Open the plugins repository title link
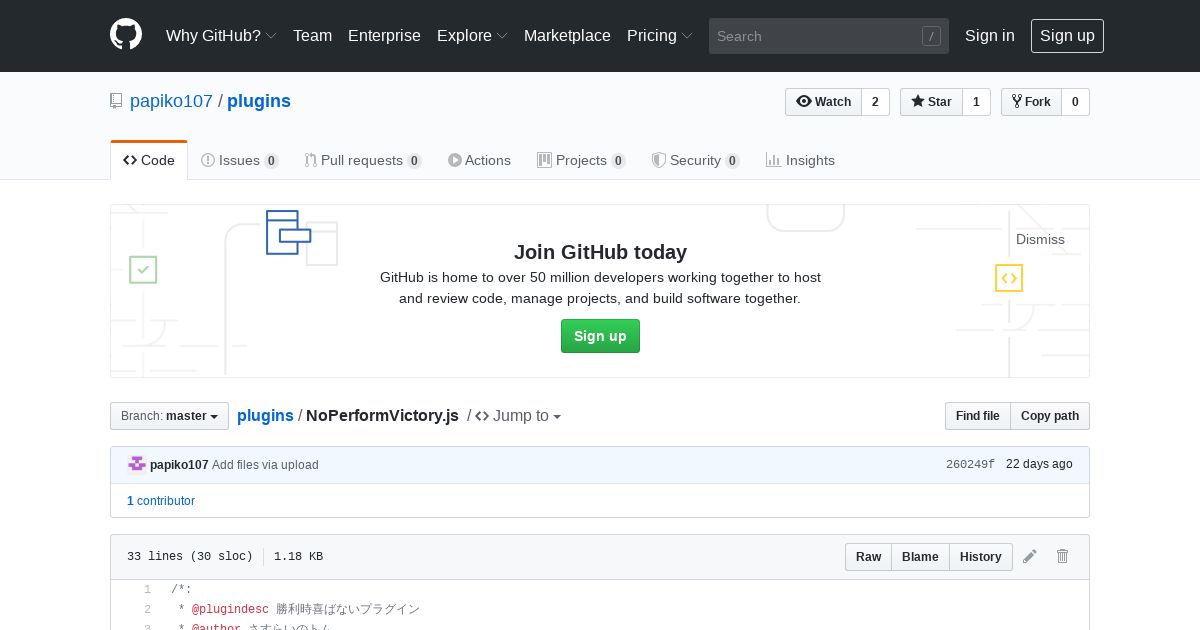Viewport: 1200px width, 630px height. pyautogui.click(x=259, y=101)
